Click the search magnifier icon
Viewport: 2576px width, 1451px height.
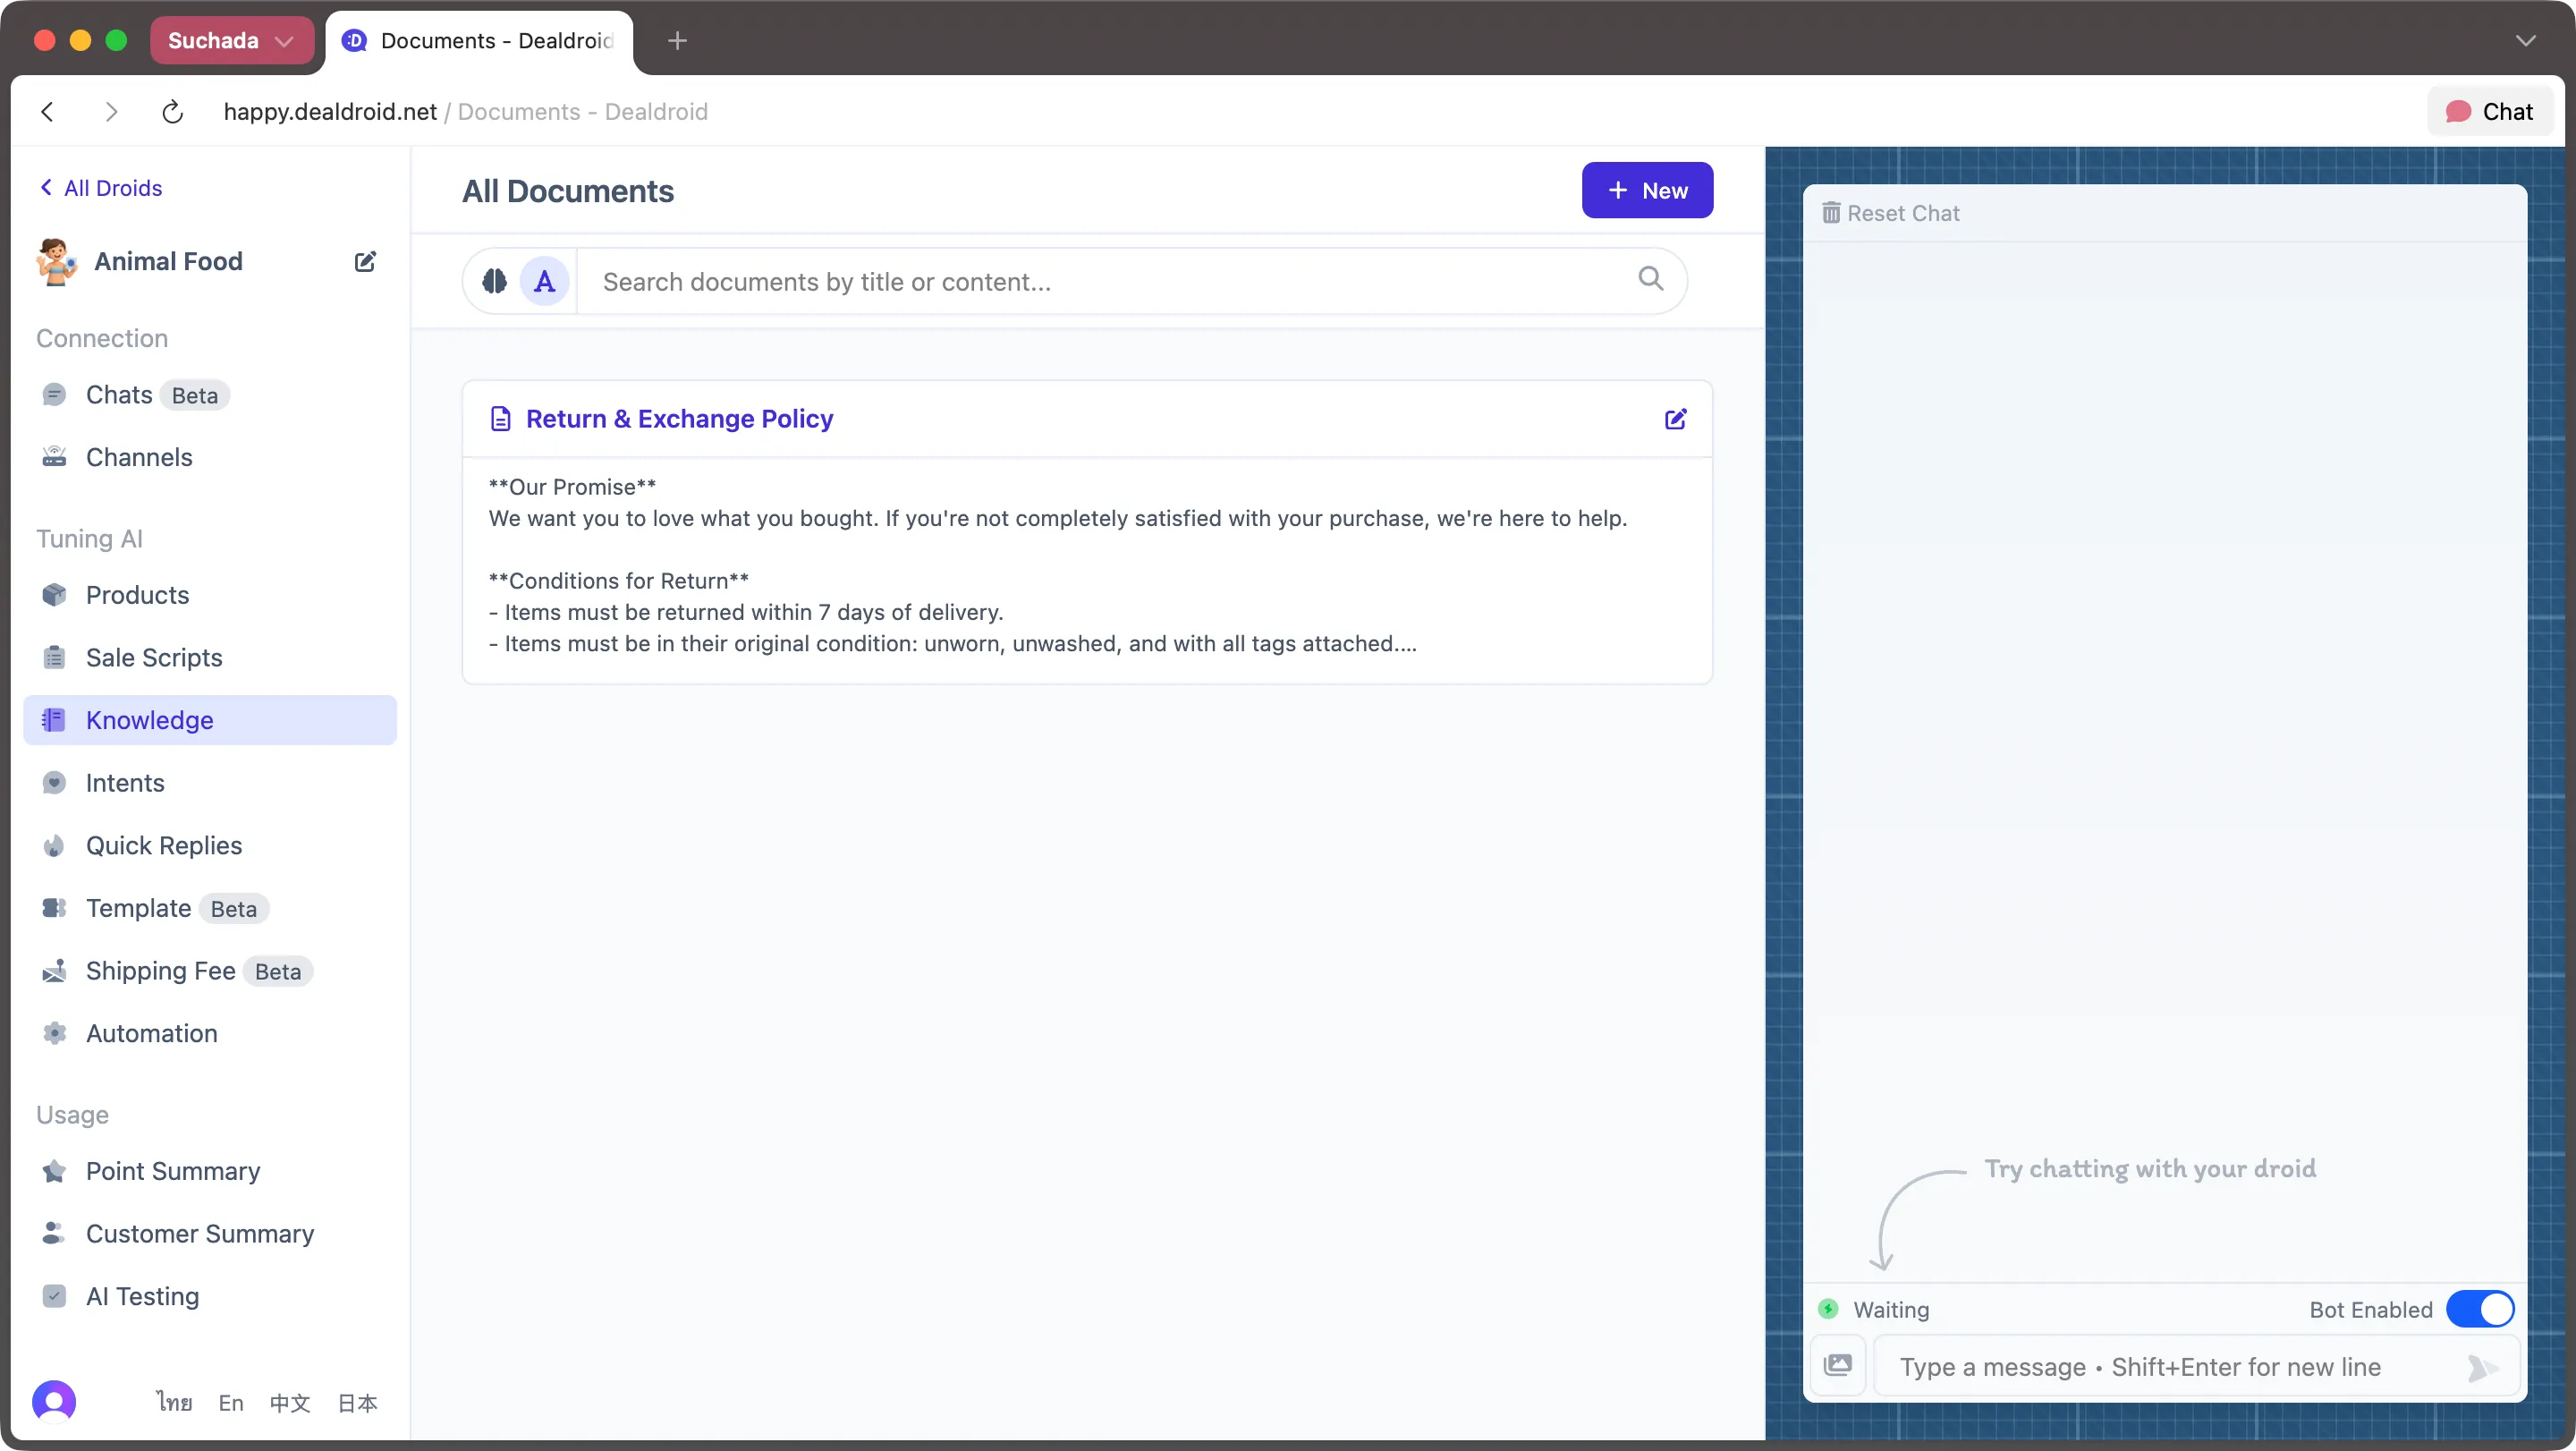point(1650,279)
